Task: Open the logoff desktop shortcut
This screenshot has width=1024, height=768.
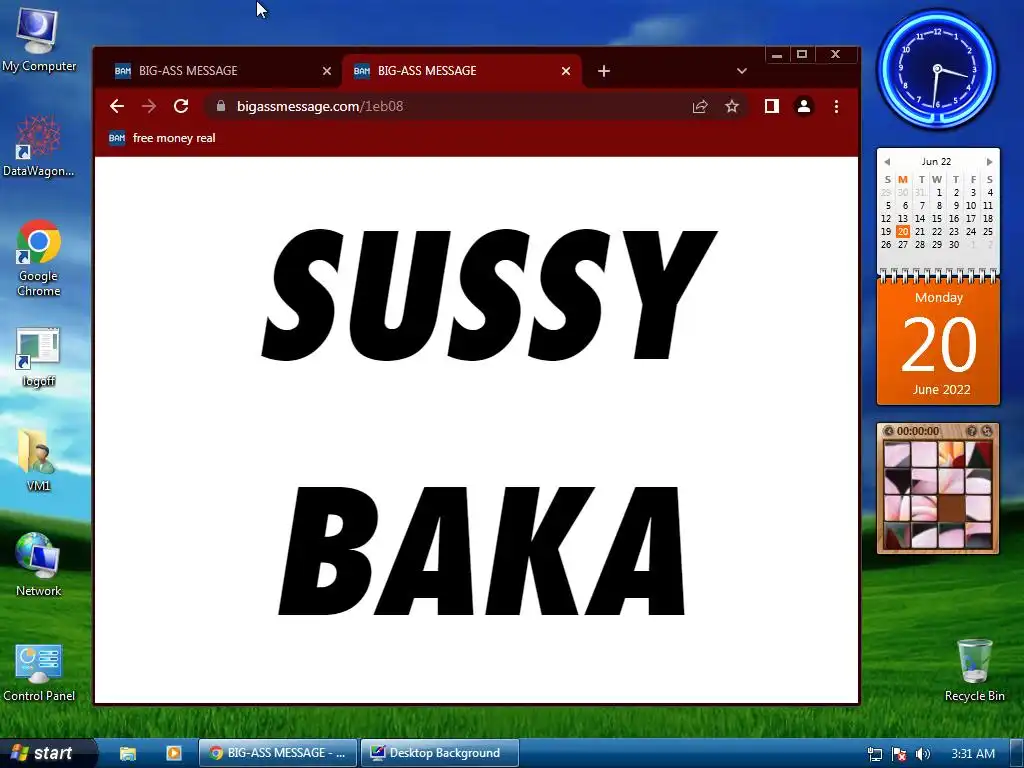Action: tap(38, 358)
